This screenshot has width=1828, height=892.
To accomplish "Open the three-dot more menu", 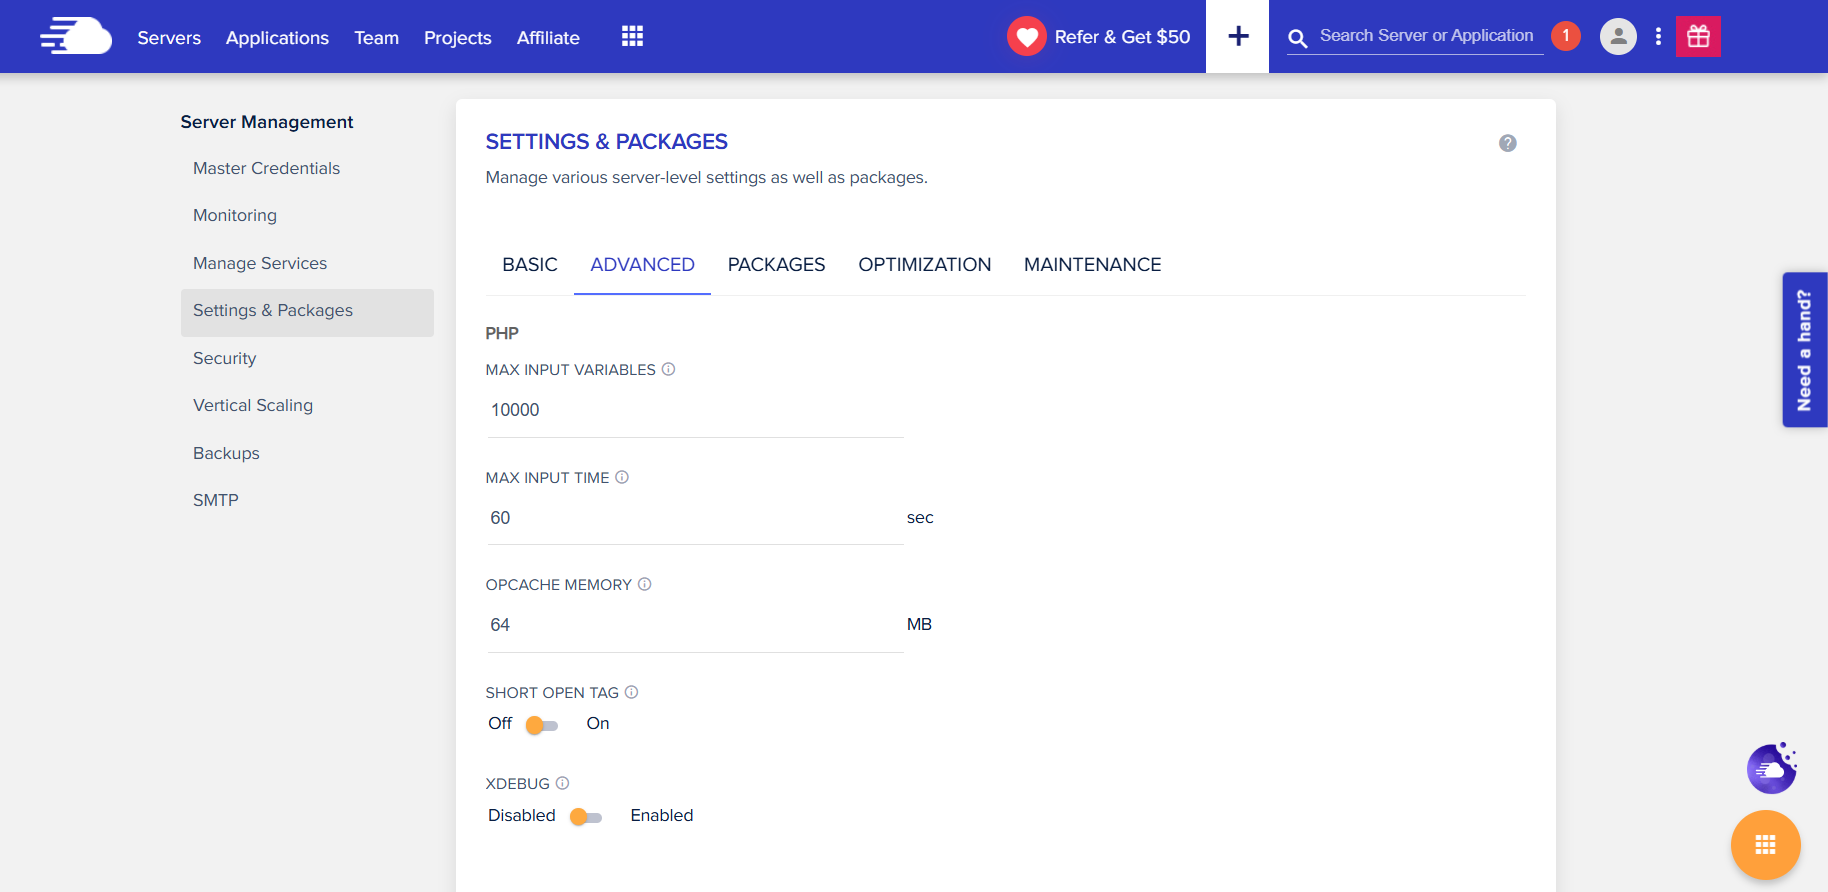I will tap(1658, 36).
